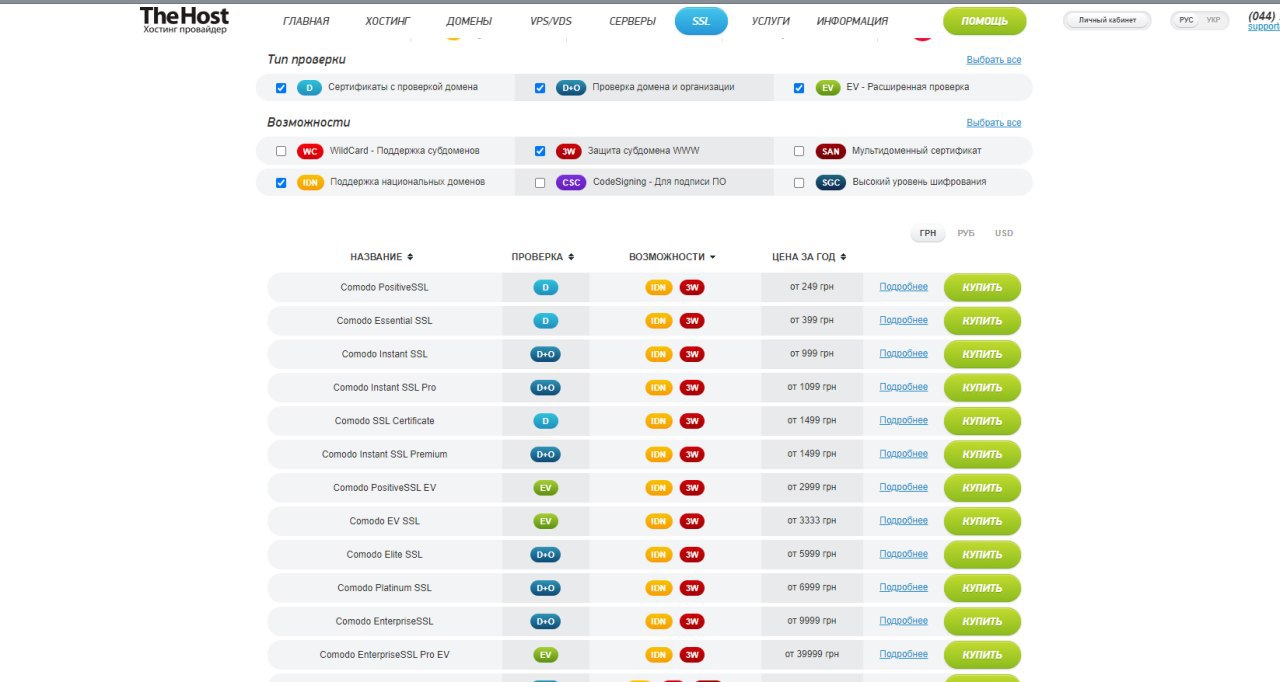Uncheck EV extended validation checkbox

(799, 88)
